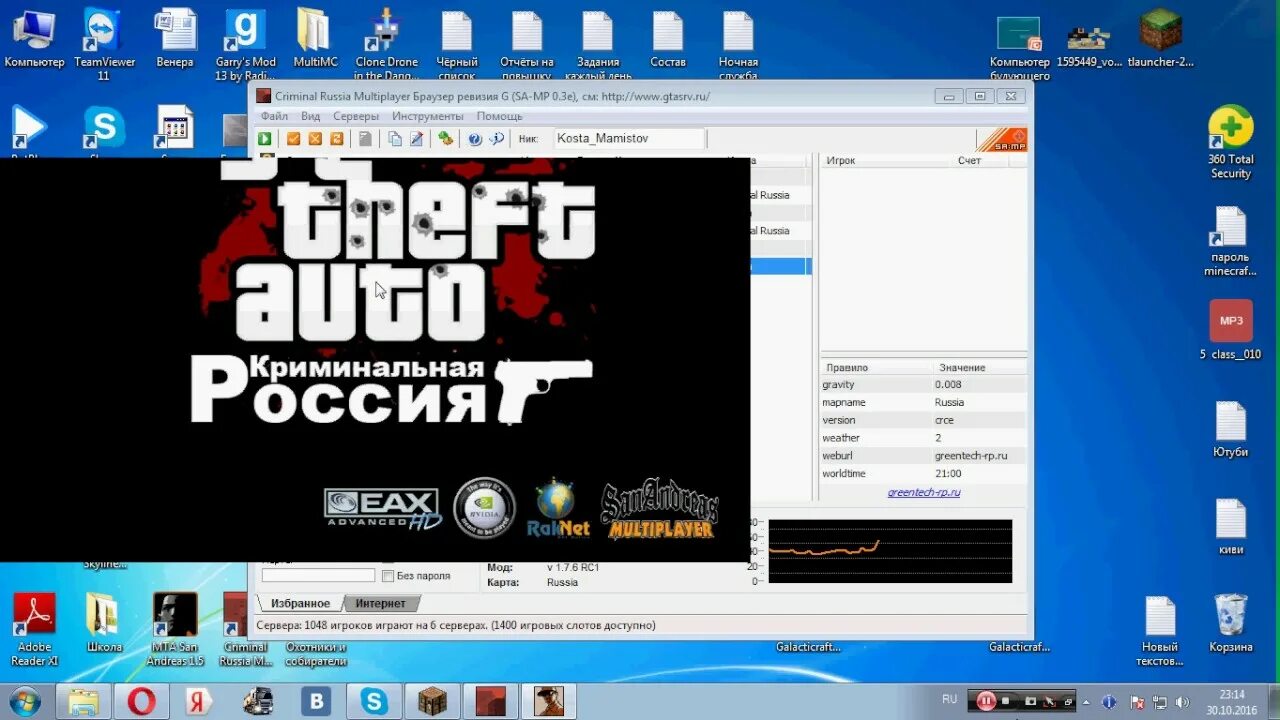1280x720 pixels.
Task: Select the Корзина recycle bin icon
Action: pyautogui.click(x=1230, y=623)
